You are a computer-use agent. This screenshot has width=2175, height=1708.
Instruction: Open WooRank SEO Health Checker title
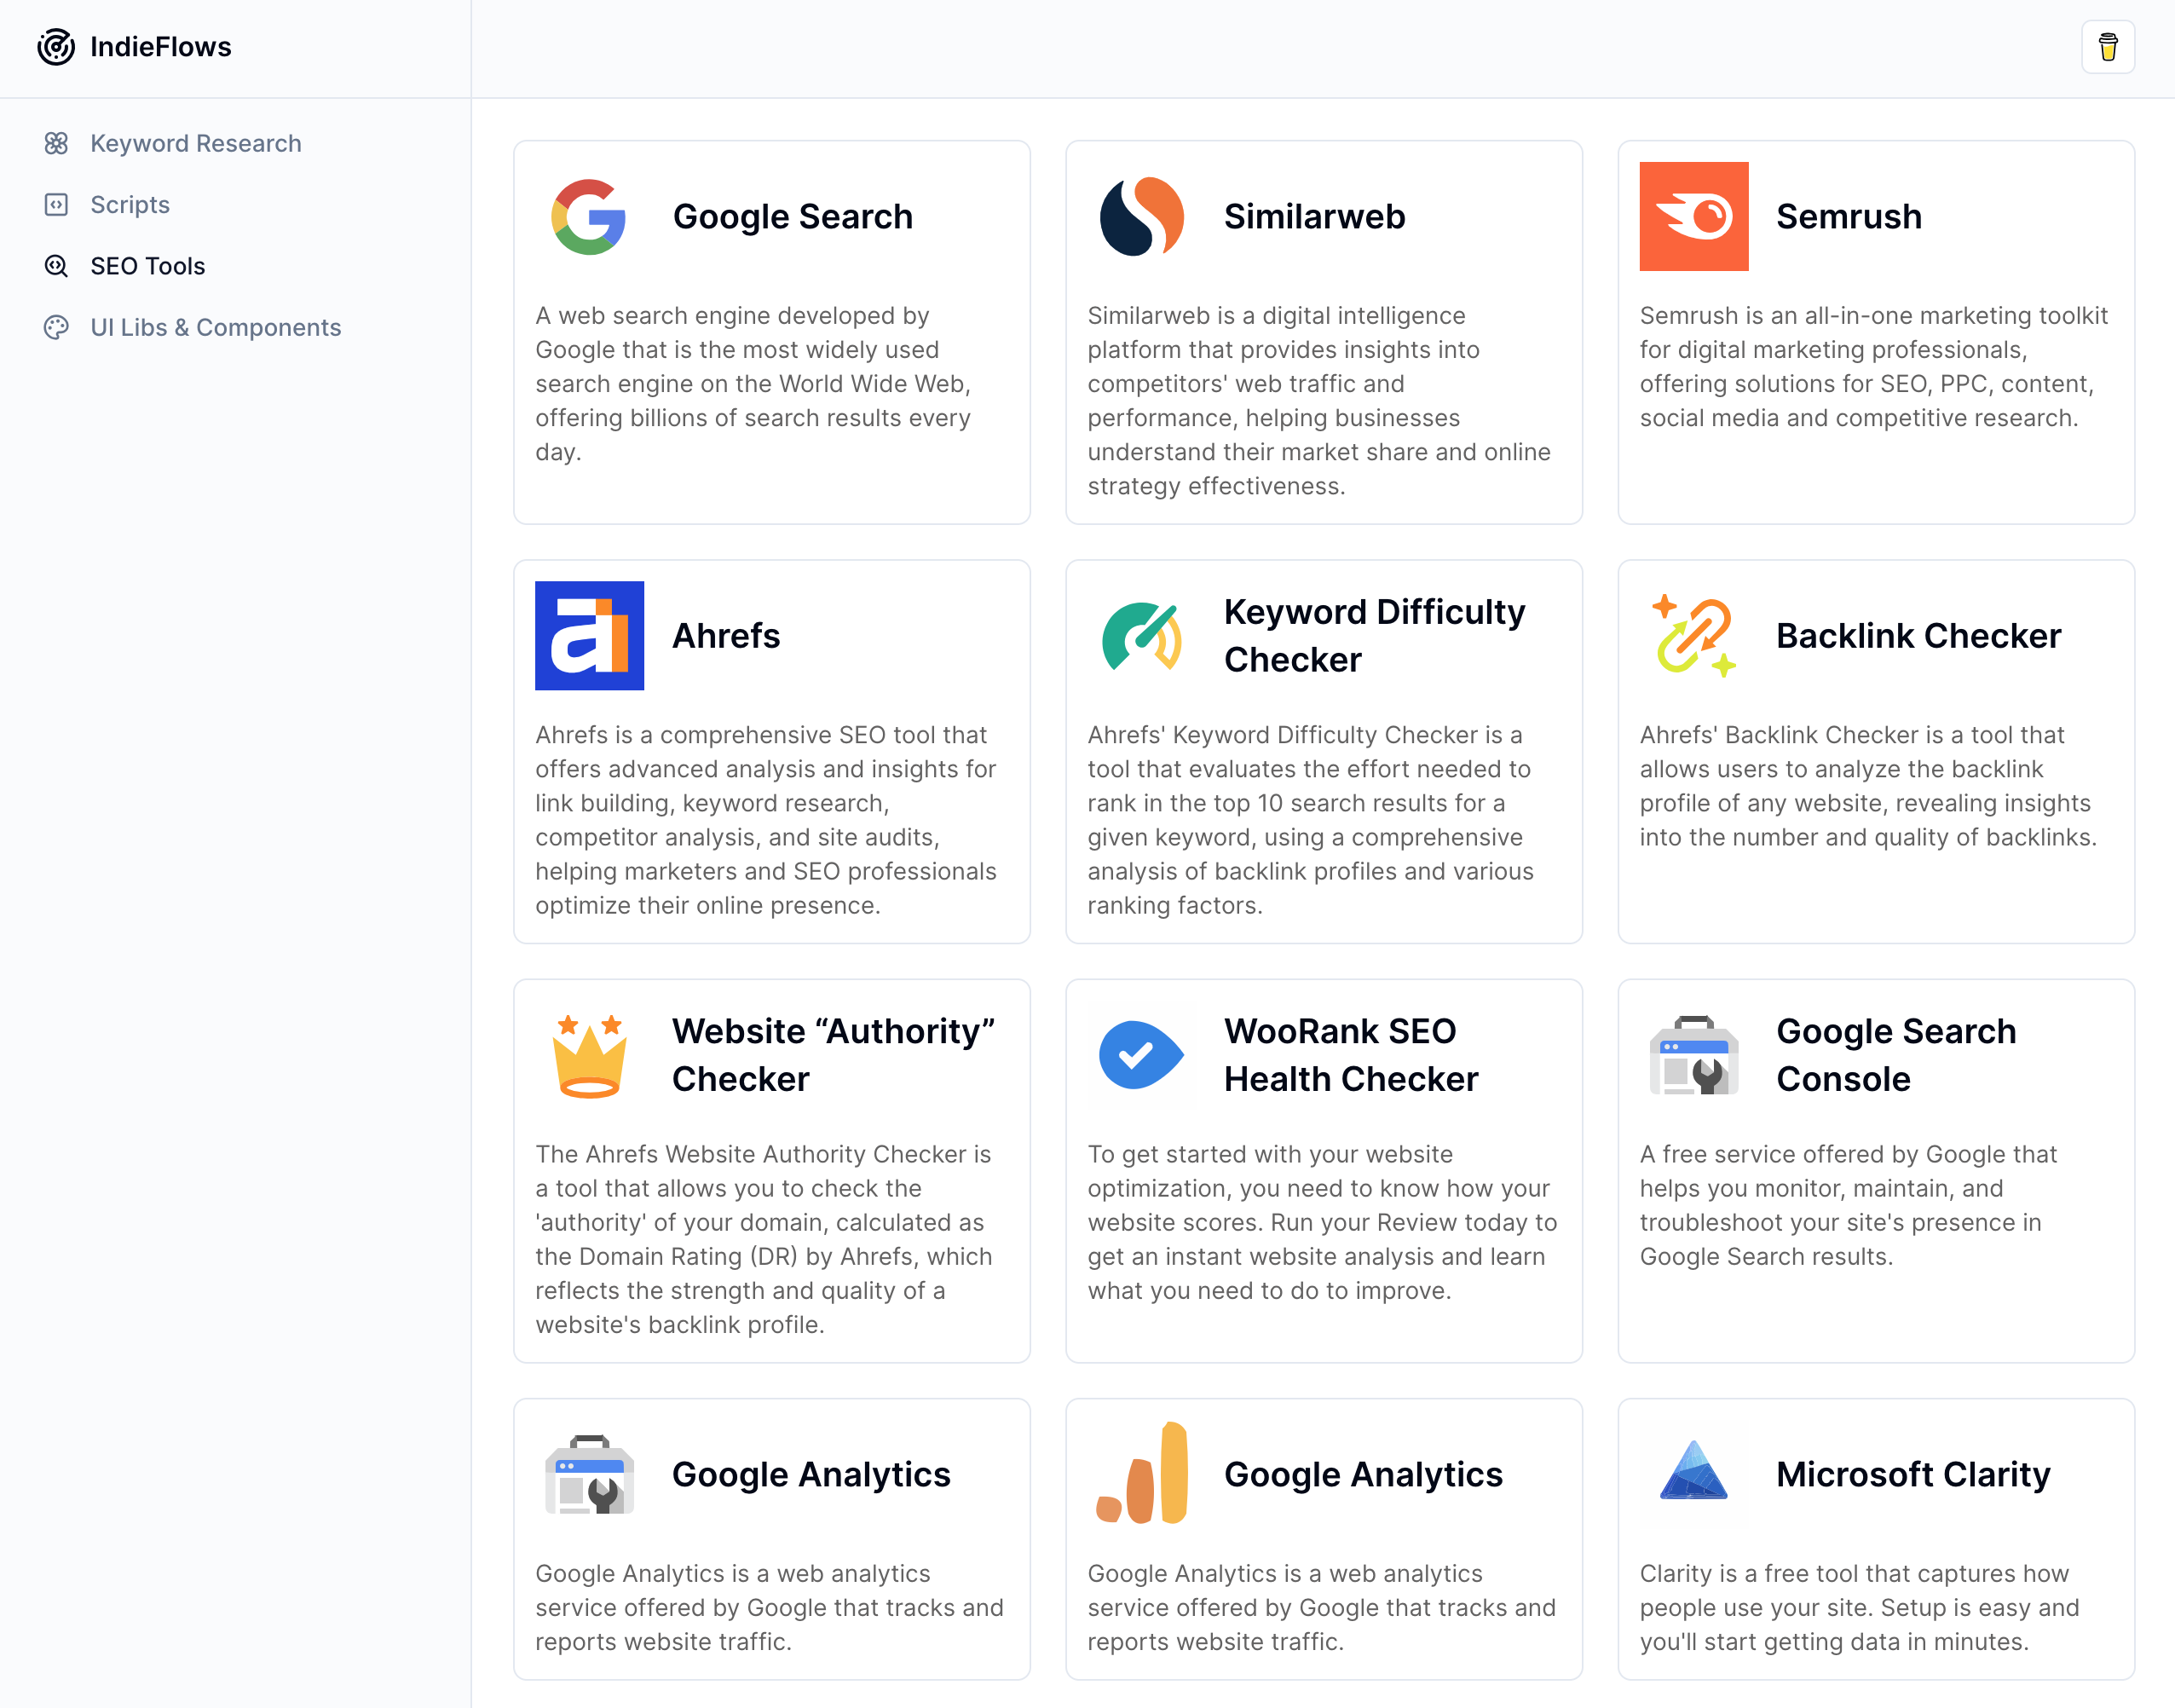pyautogui.click(x=1350, y=1055)
